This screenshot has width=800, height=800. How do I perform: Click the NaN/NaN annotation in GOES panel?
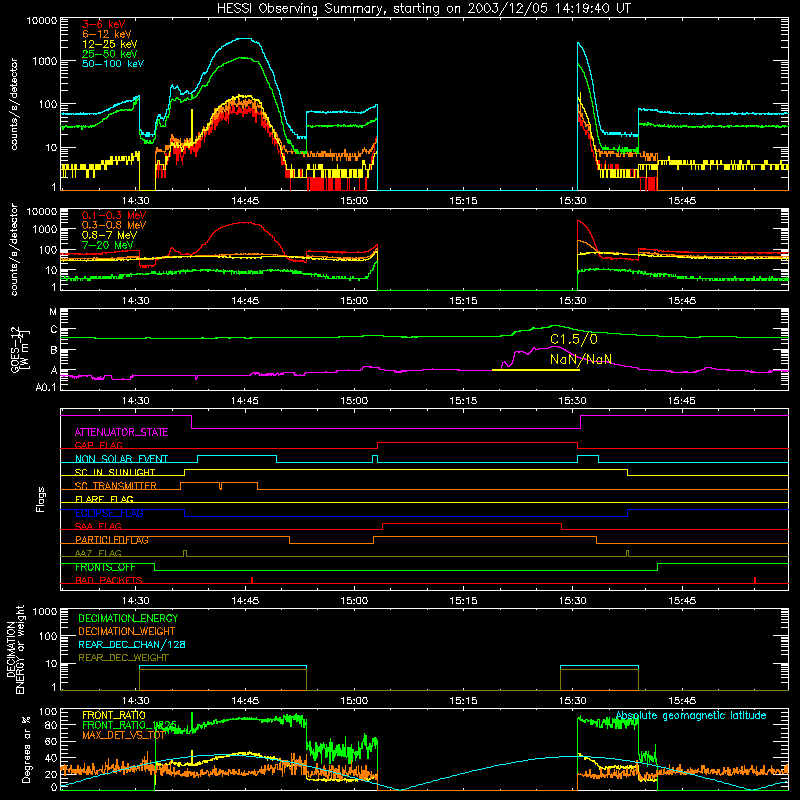(x=581, y=359)
